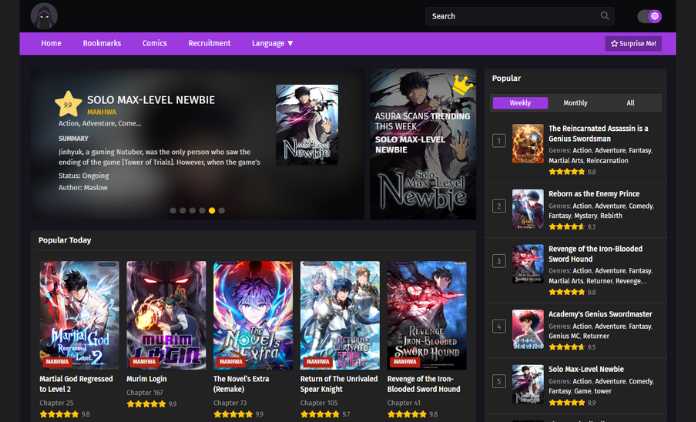The width and height of the screenshot is (696, 422).
Task: Click the Martial God Regressed to Level 2 title
Action: point(76,384)
